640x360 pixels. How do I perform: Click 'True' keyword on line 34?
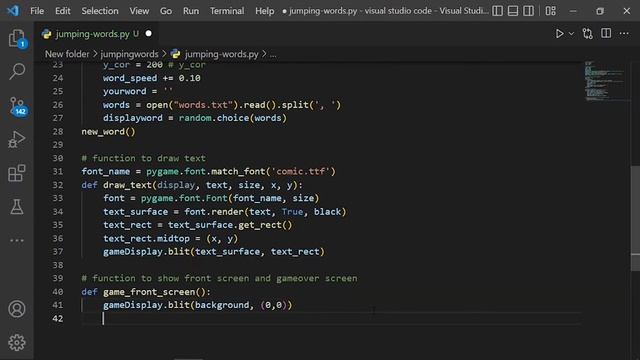(292, 211)
